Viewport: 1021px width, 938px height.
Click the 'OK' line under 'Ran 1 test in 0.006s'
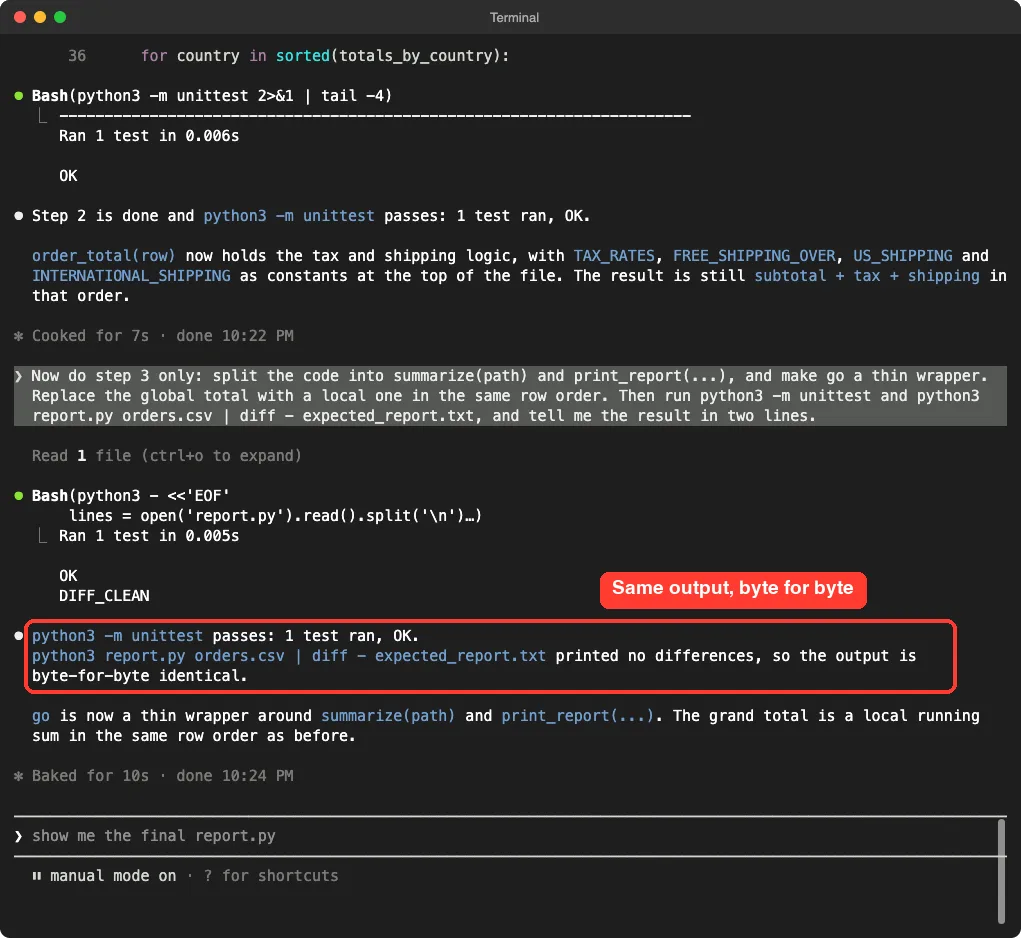68,176
